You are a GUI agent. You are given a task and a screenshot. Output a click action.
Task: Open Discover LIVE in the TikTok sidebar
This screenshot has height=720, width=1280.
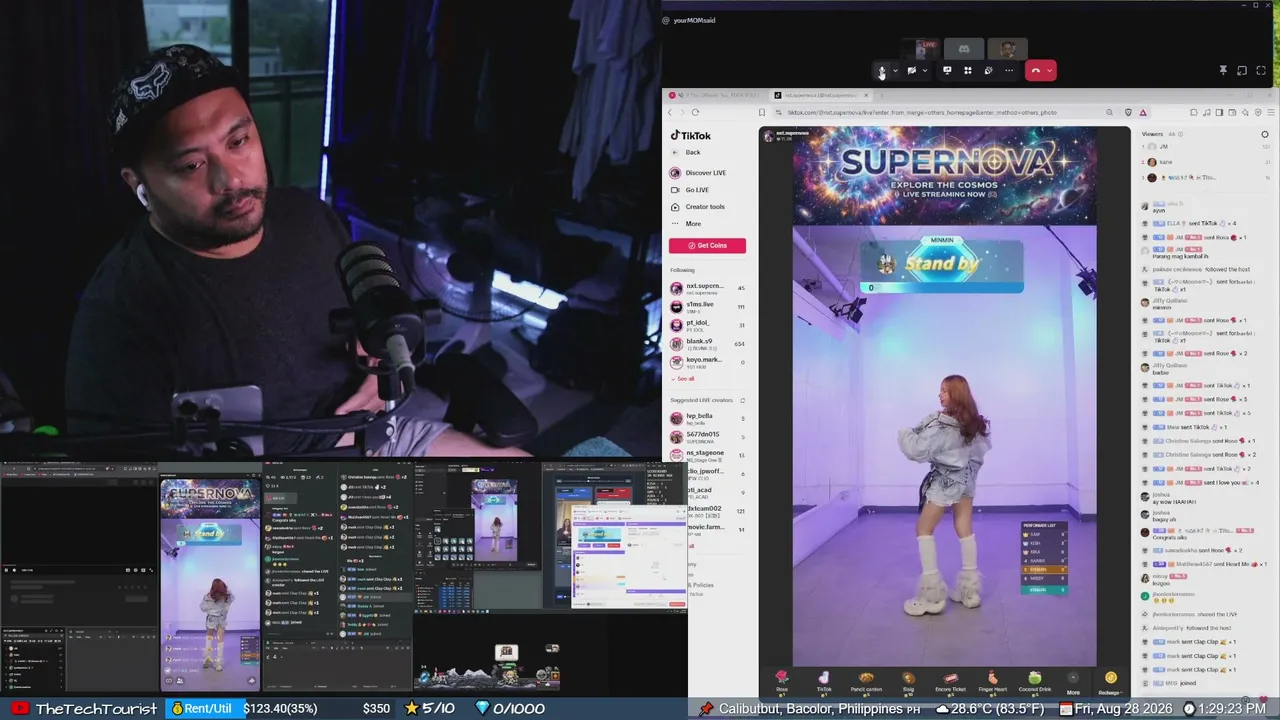click(698, 173)
